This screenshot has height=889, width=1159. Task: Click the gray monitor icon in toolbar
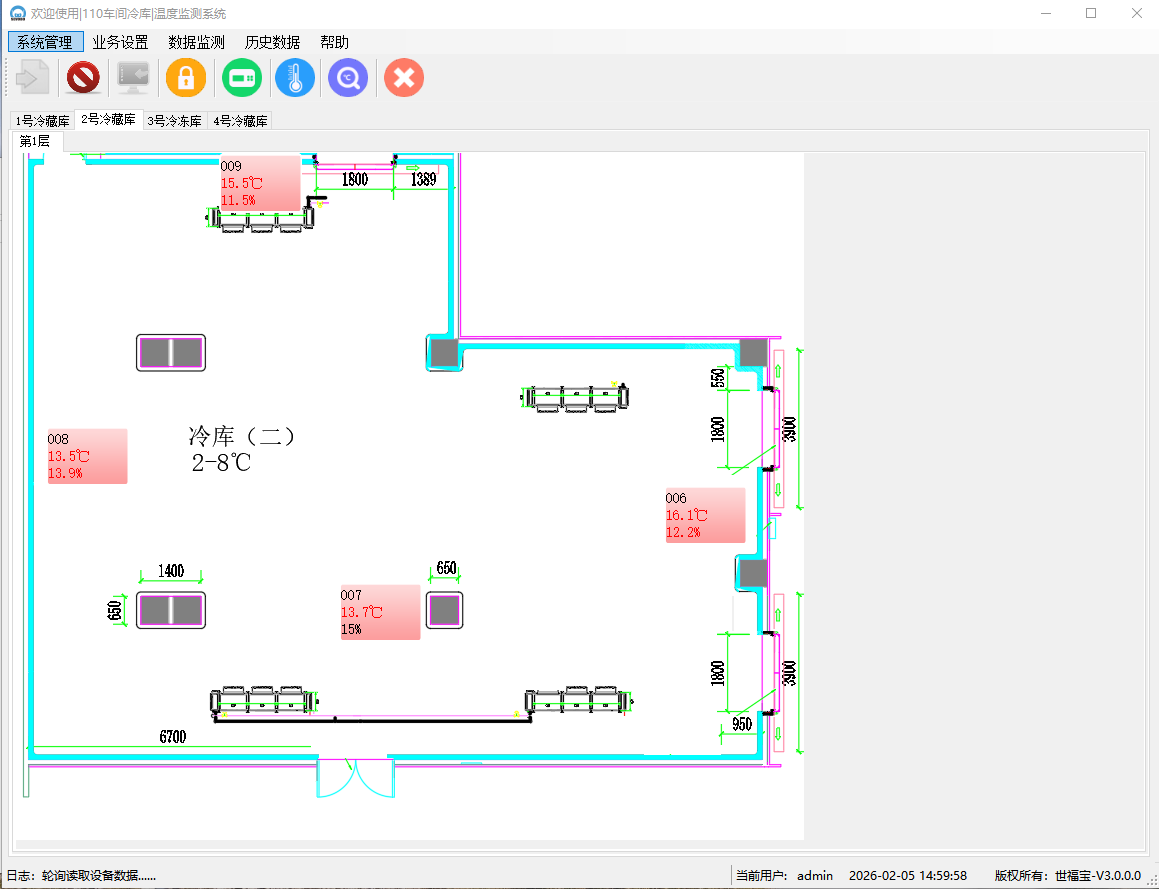133,77
